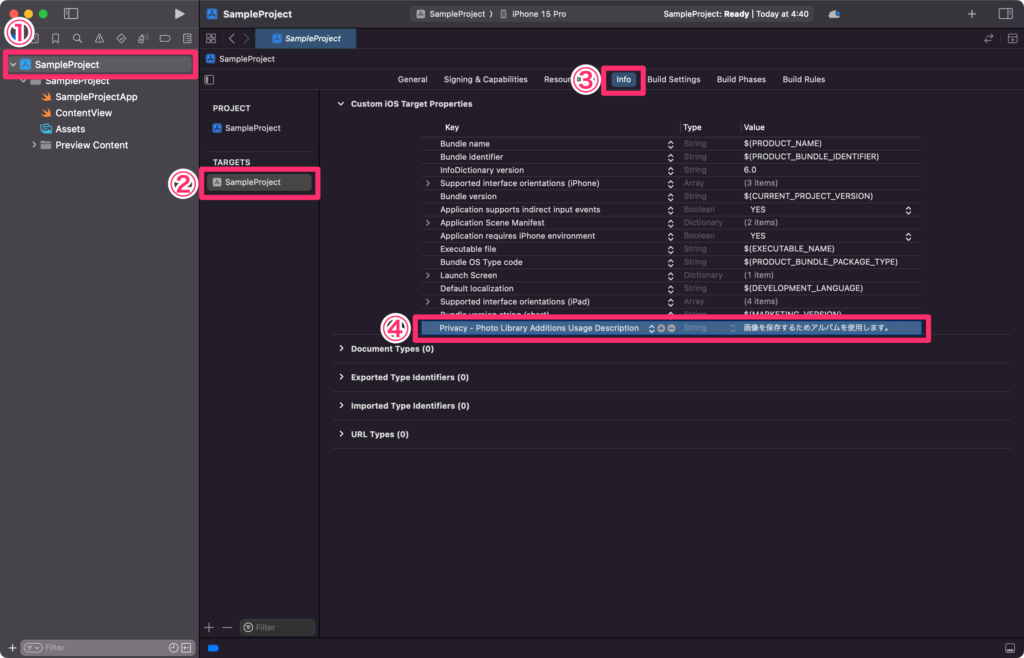The height and width of the screenshot is (658, 1024).
Task: Select the SampleProject tab in the editor
Action: pyautogui.click(x=307, y=38)
